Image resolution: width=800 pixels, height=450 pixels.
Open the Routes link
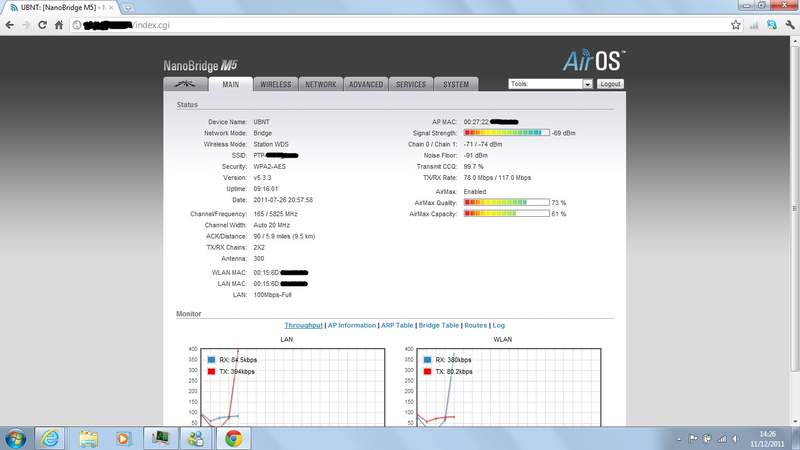pos(476,325)
